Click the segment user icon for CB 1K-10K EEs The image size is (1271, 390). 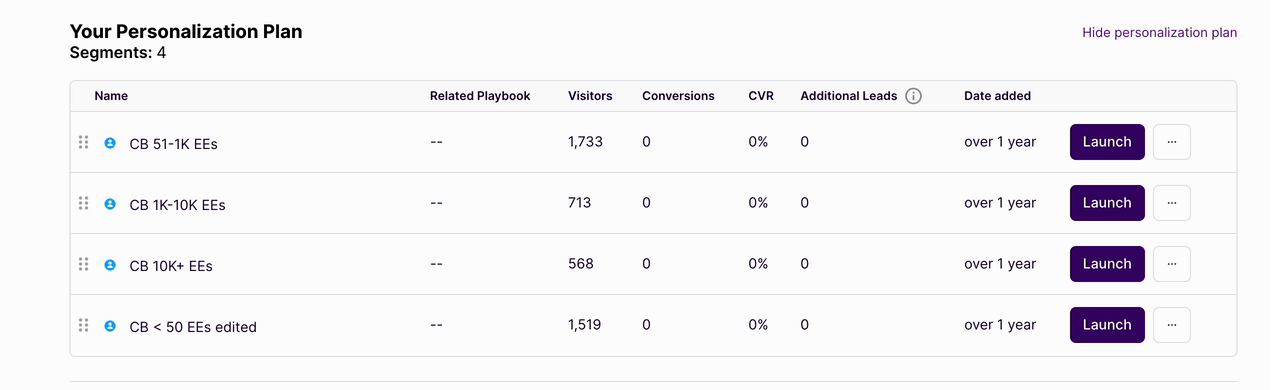point(110,204)
